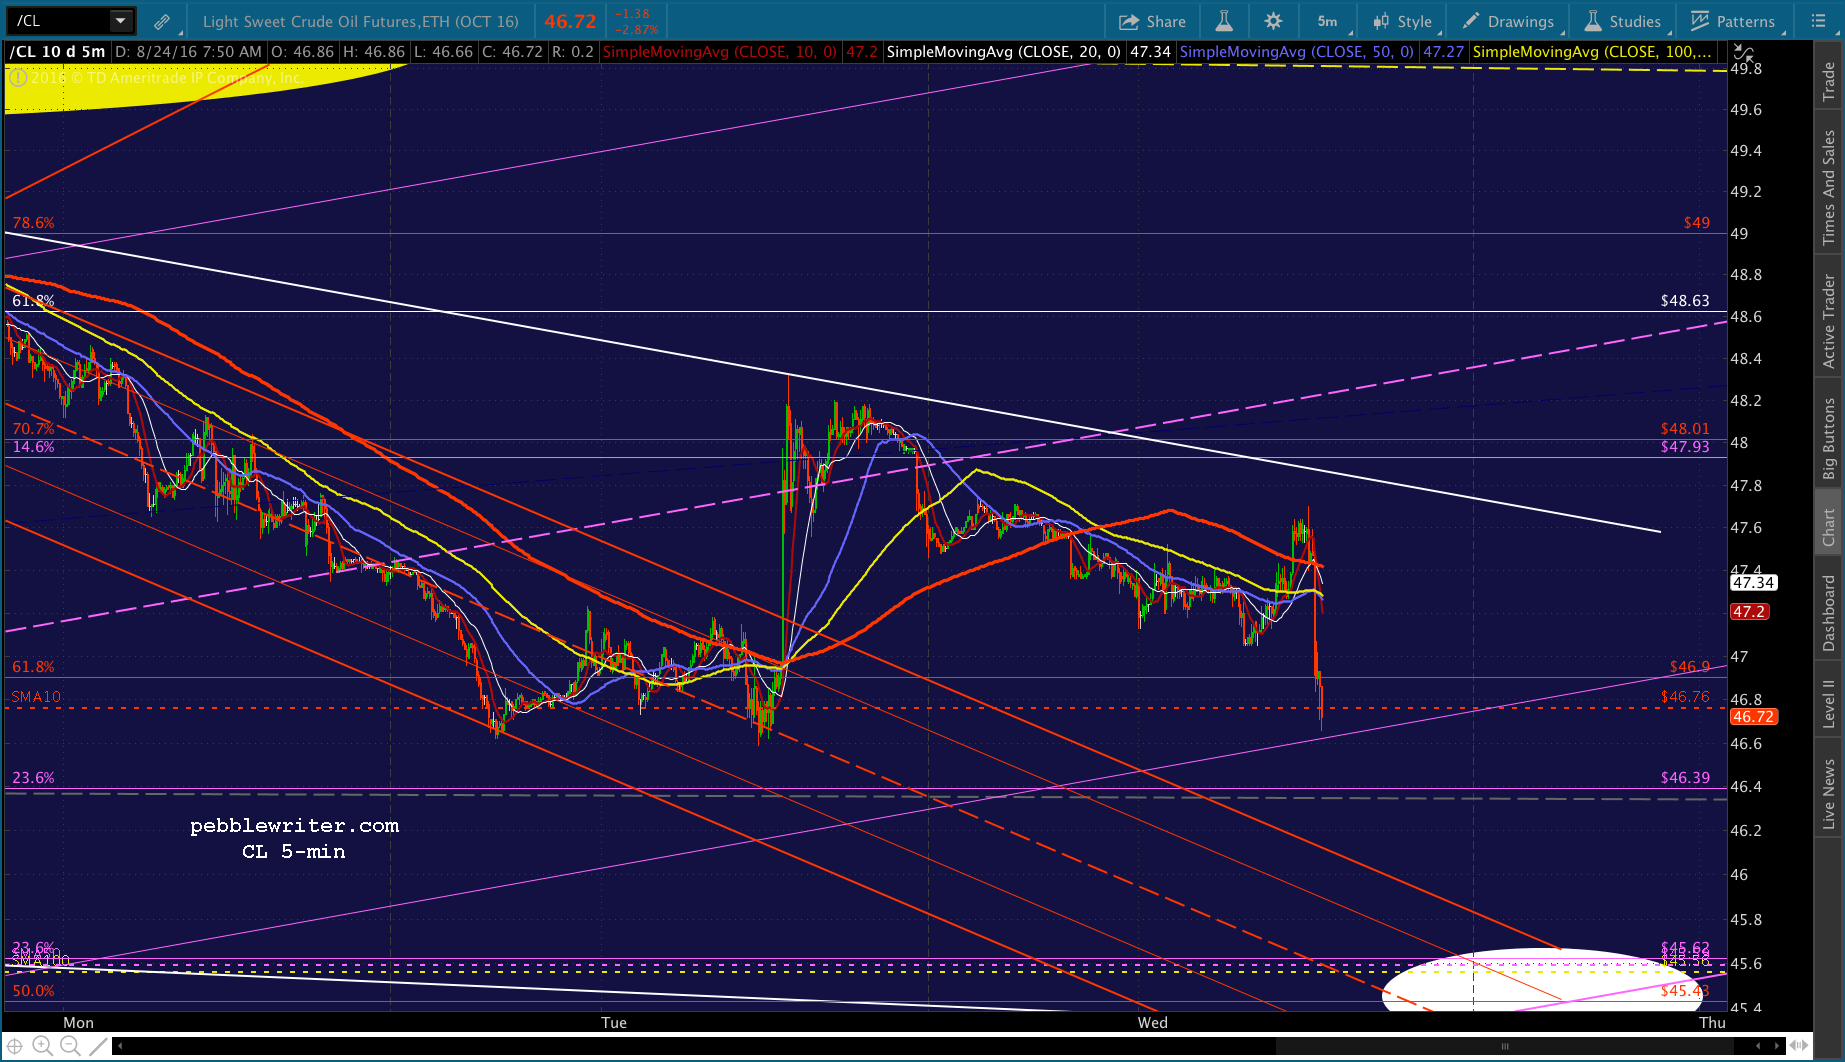Click the 46.72 orange price bubble

click(x=1753, y=717)
